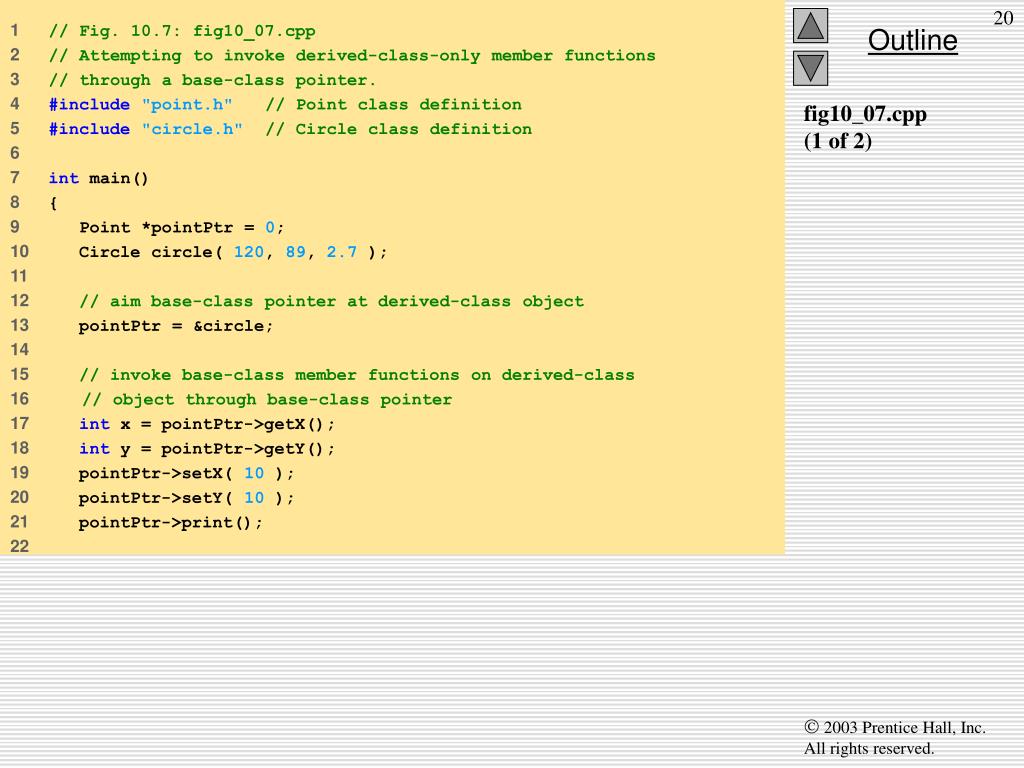Click the fig10_07.cpp file name label
This screenshot has height=768, width=1024.
(865, 114)
